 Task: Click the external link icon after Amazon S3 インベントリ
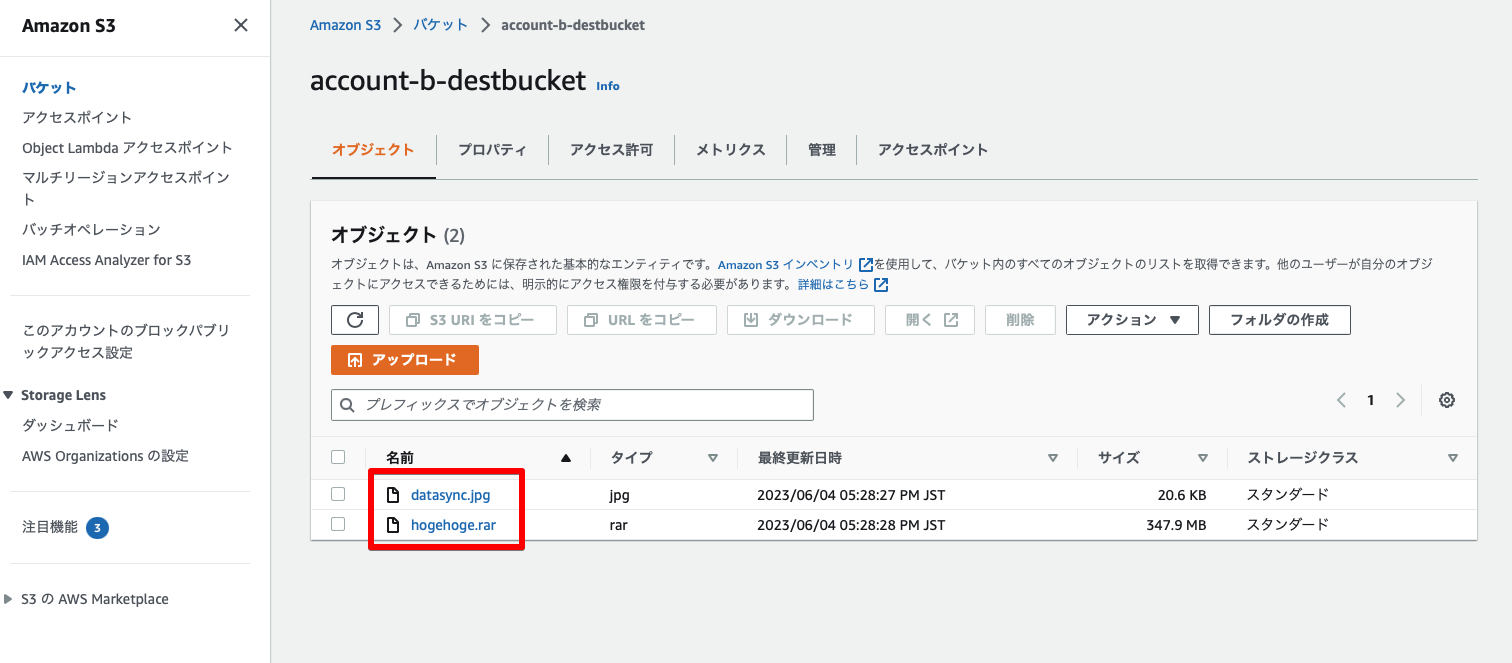point(866,265)
